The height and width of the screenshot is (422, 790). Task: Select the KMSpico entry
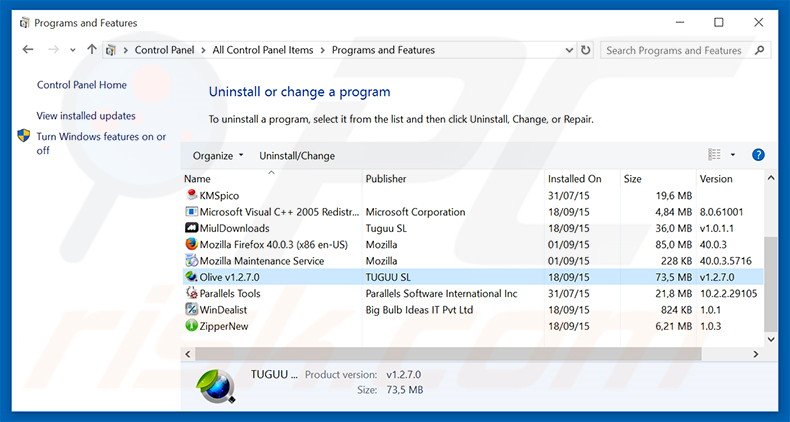pyautogui.click(x=472, y=195)
